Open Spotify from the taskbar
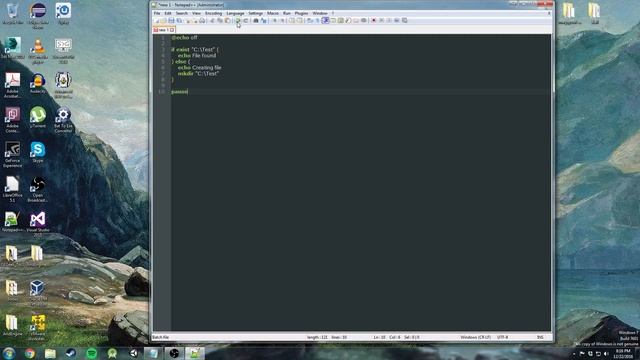Viewport: 640px width, 360px height. tap(91, 353)
